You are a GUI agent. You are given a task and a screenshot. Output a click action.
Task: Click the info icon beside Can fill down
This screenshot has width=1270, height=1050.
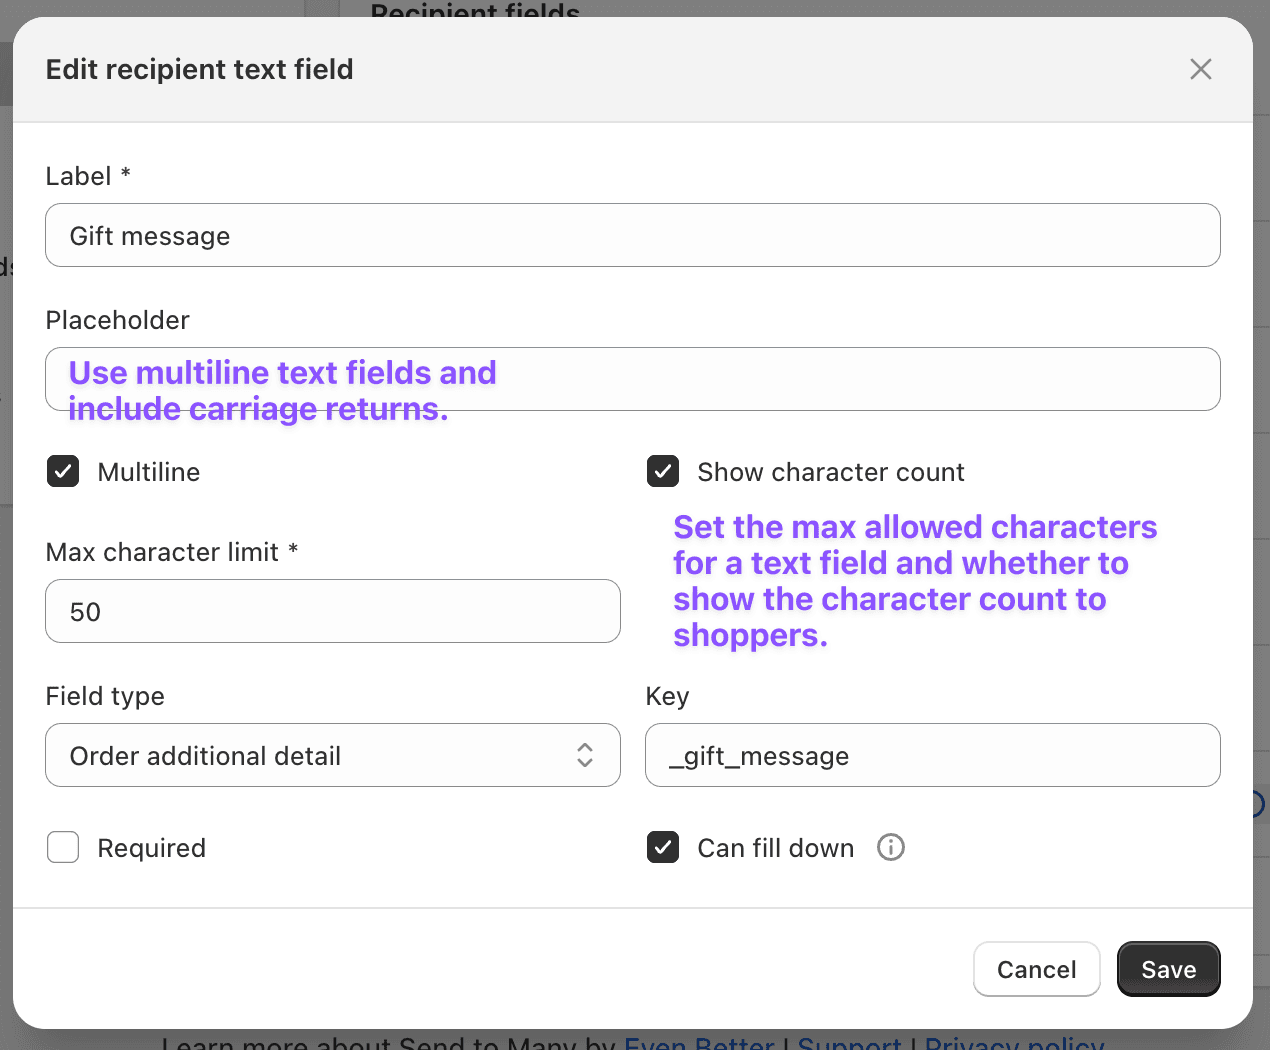pyautogui.click(x=890, y=847)
